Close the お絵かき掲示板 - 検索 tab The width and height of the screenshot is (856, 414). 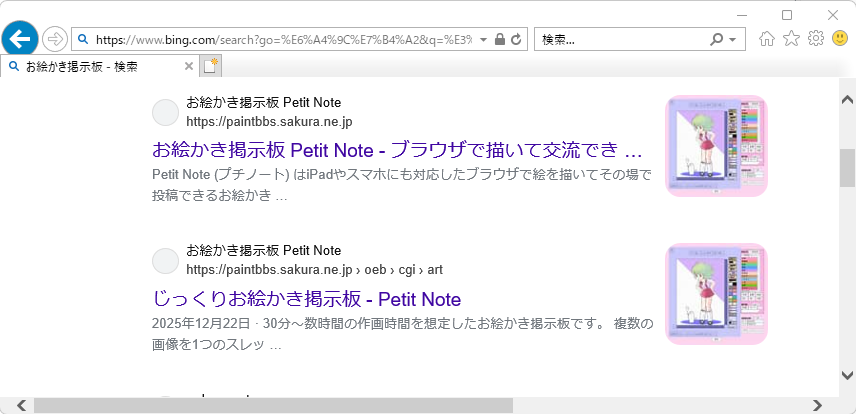tap(189, 66)
